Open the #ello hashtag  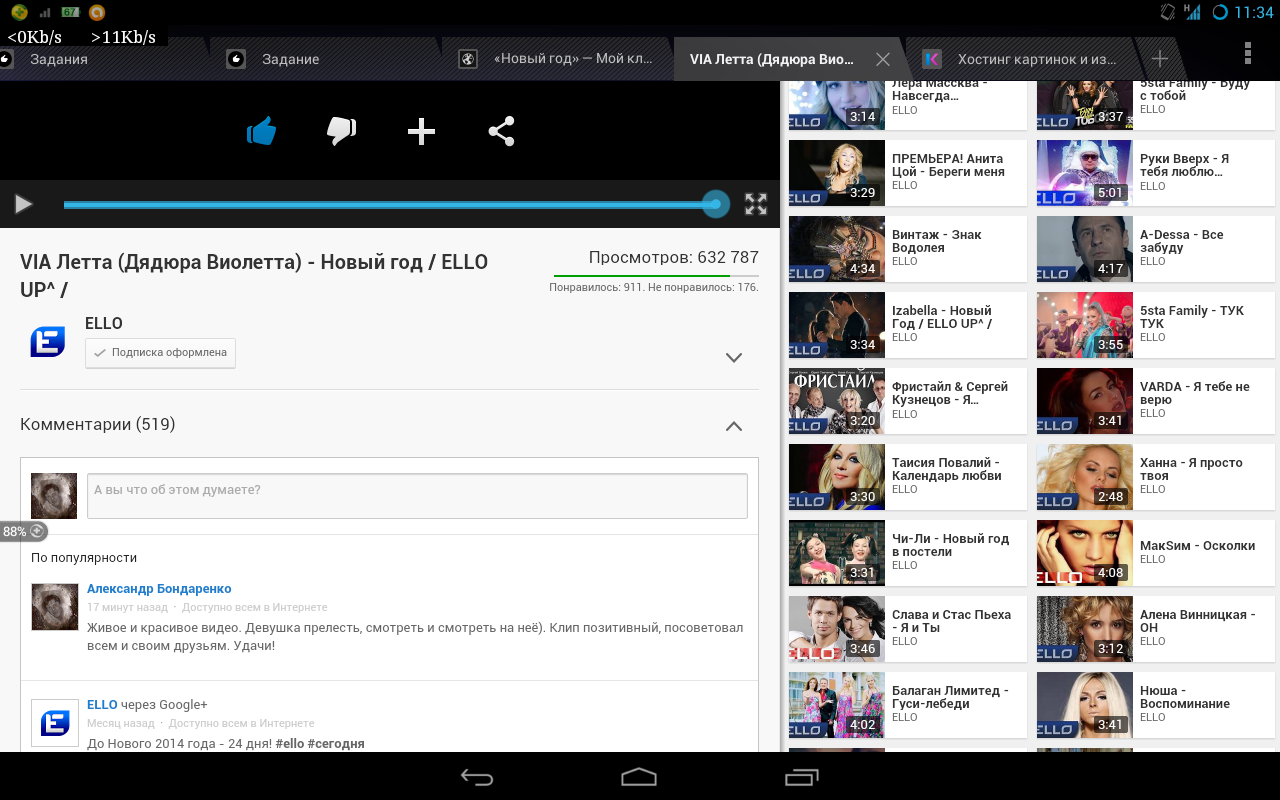(x=290, y=743)
